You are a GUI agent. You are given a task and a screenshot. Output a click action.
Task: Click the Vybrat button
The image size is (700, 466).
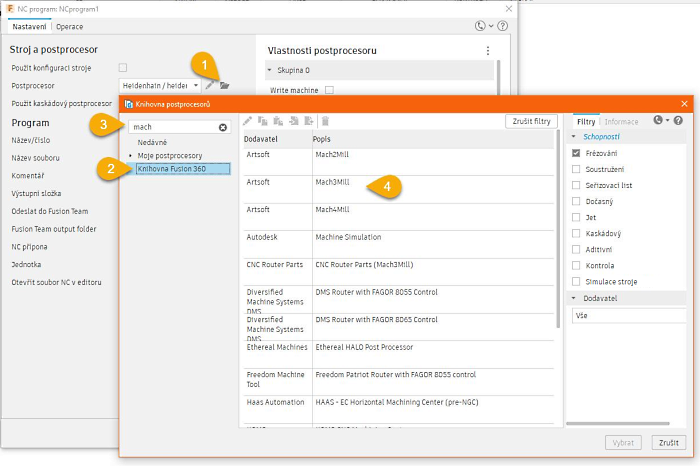(x=623, y=443)
